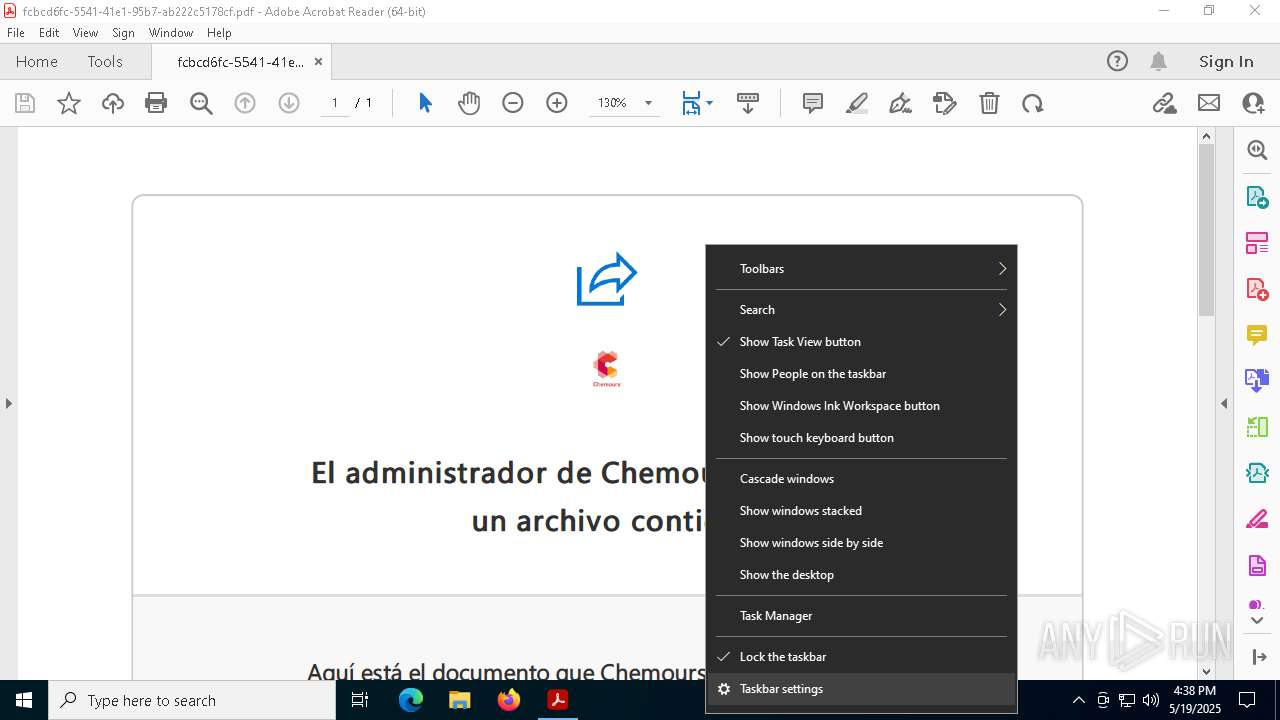The width and height of the screenshot is (1280, 720).
Task: Go to the next page arrow
Action: pyautogui.click(x=289, y=103)
